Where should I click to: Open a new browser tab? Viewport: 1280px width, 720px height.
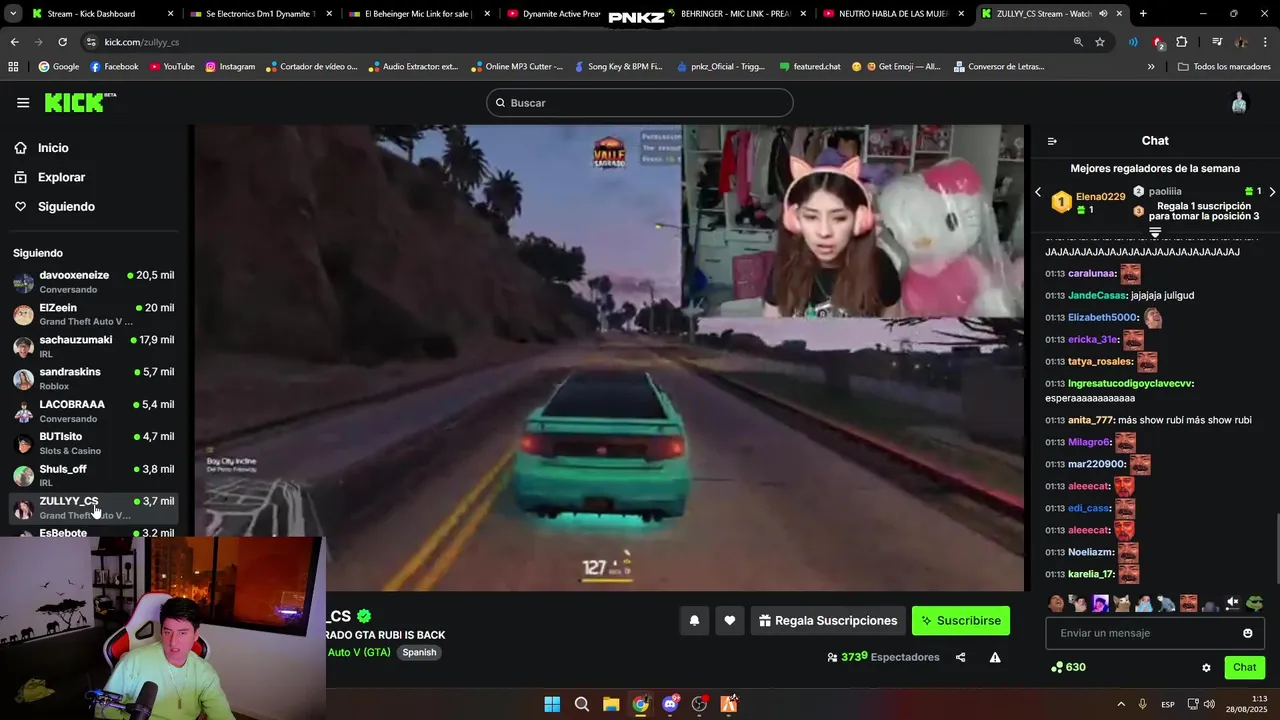(x=1143, y=14)
